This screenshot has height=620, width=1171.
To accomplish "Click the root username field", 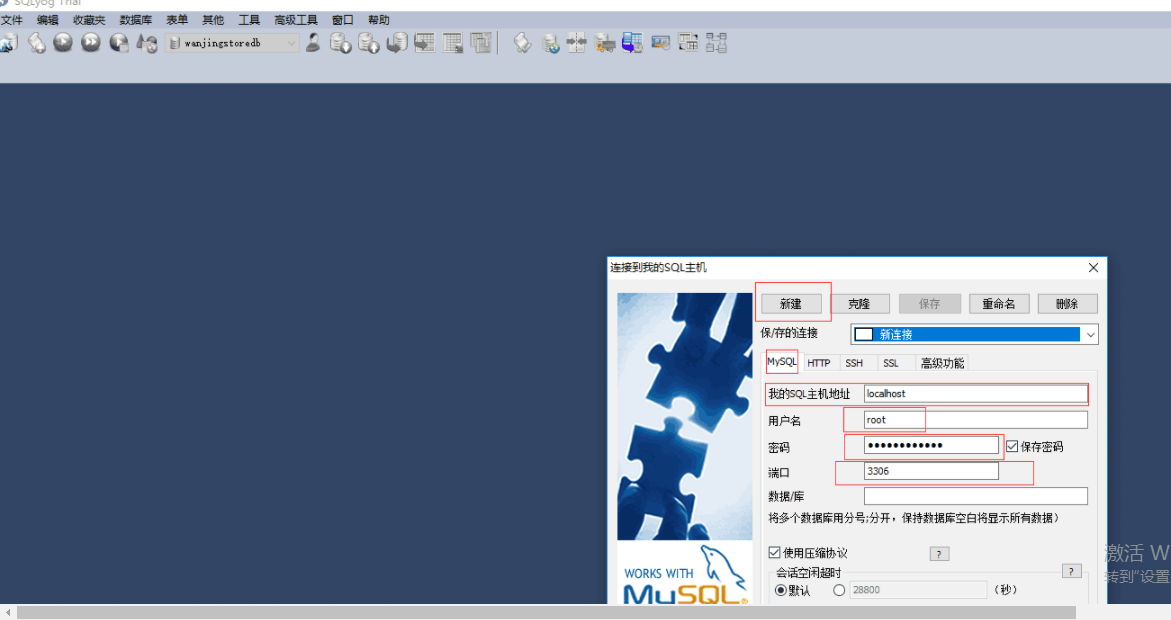I will 975,420.
